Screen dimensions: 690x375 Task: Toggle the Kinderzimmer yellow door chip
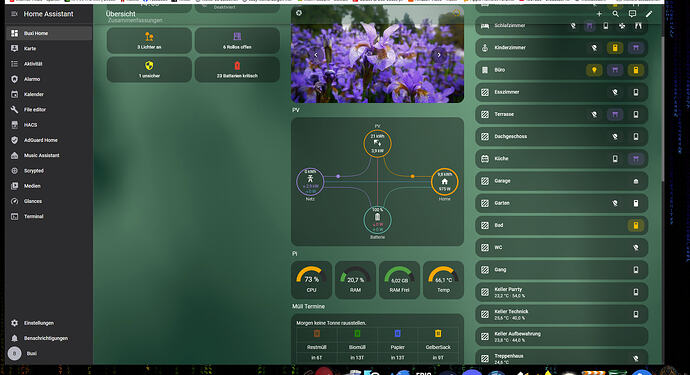pos(615,48)
